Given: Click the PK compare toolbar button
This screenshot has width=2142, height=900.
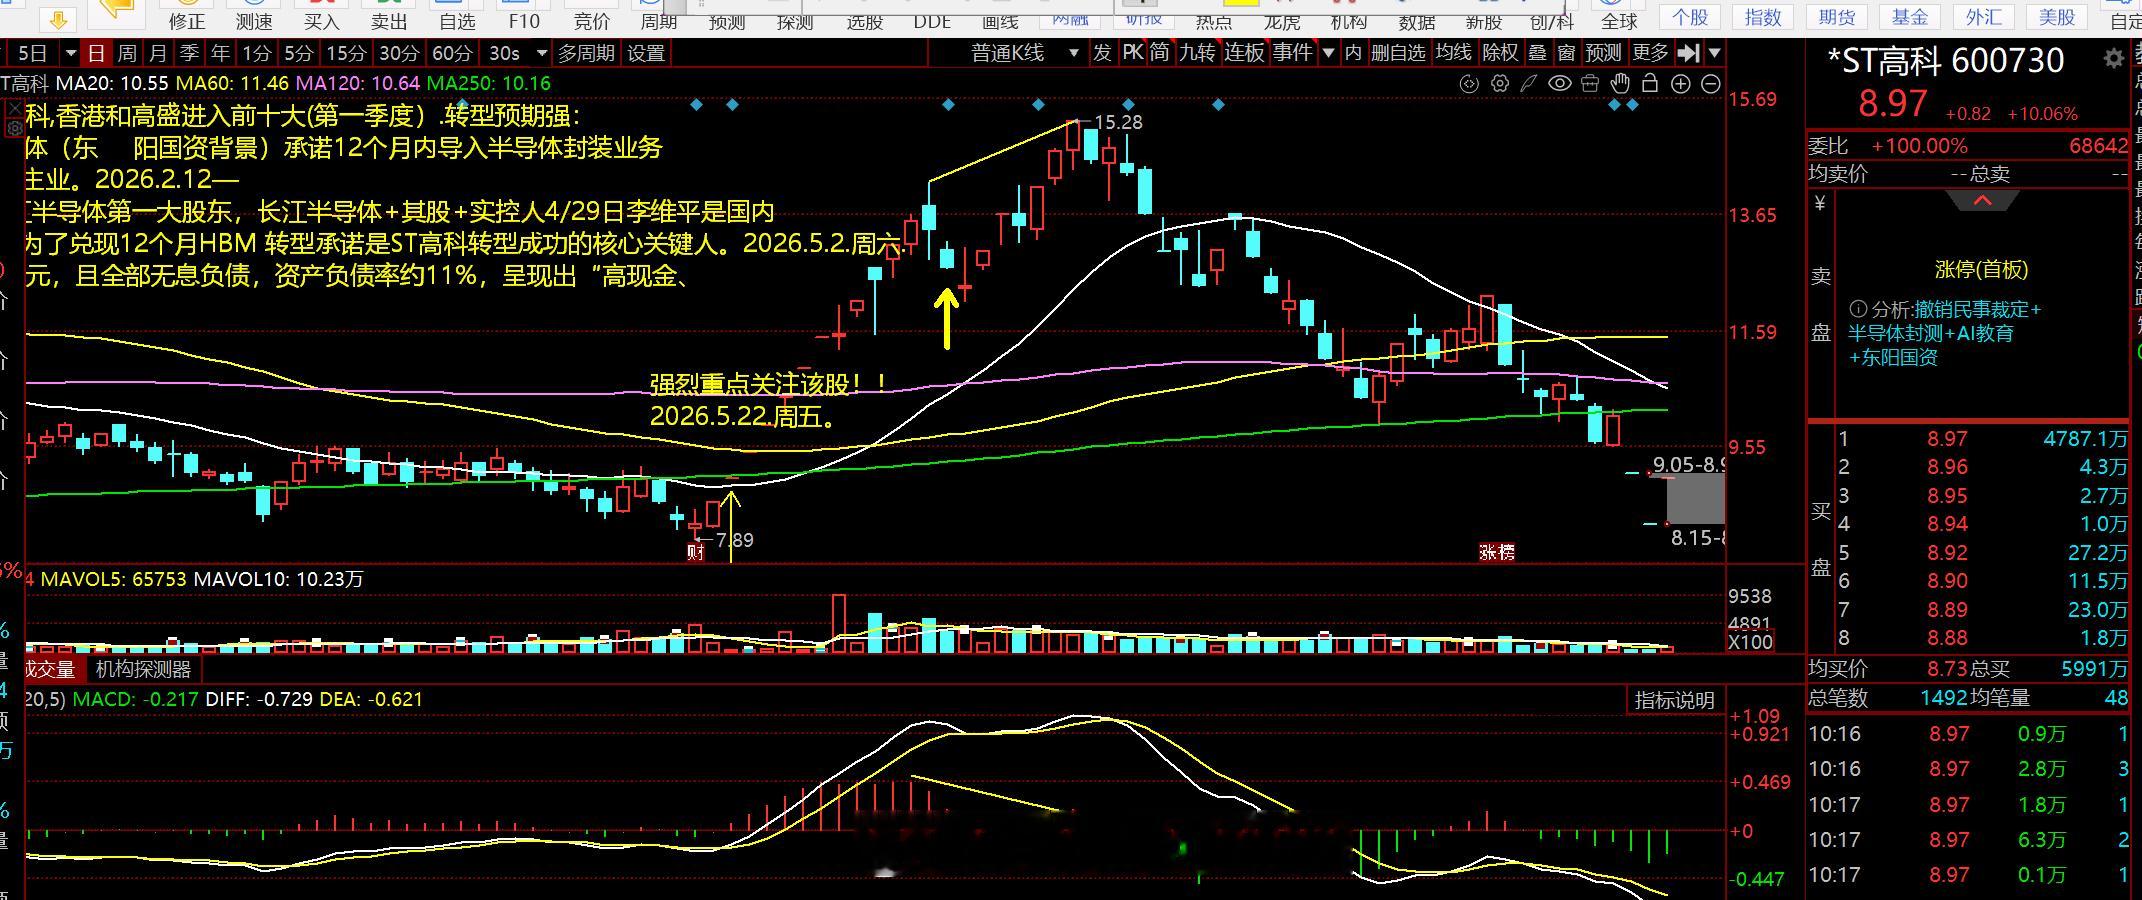Looking at the screenshot, I should point(1132,53).
